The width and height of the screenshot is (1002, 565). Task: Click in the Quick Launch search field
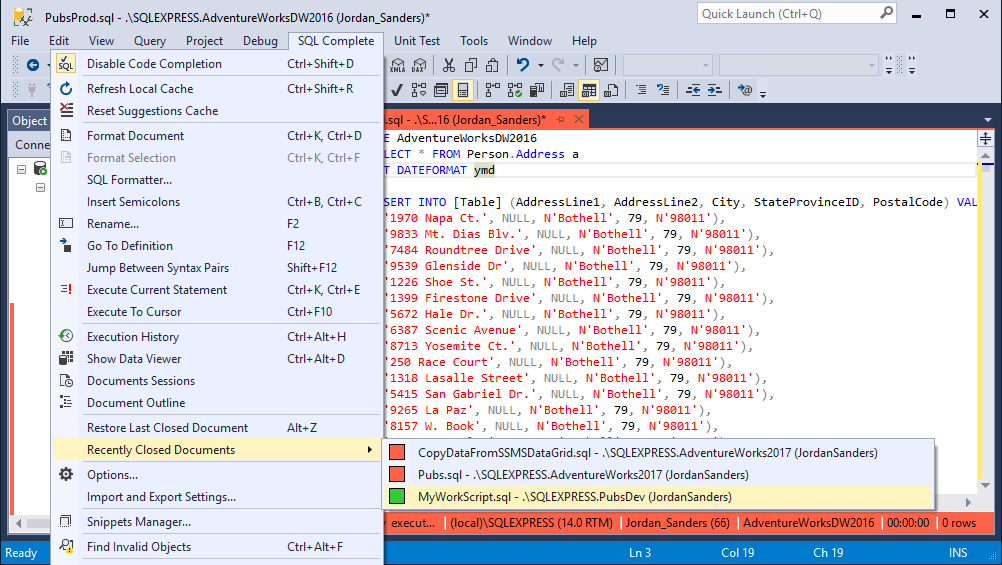click(788, 13)
